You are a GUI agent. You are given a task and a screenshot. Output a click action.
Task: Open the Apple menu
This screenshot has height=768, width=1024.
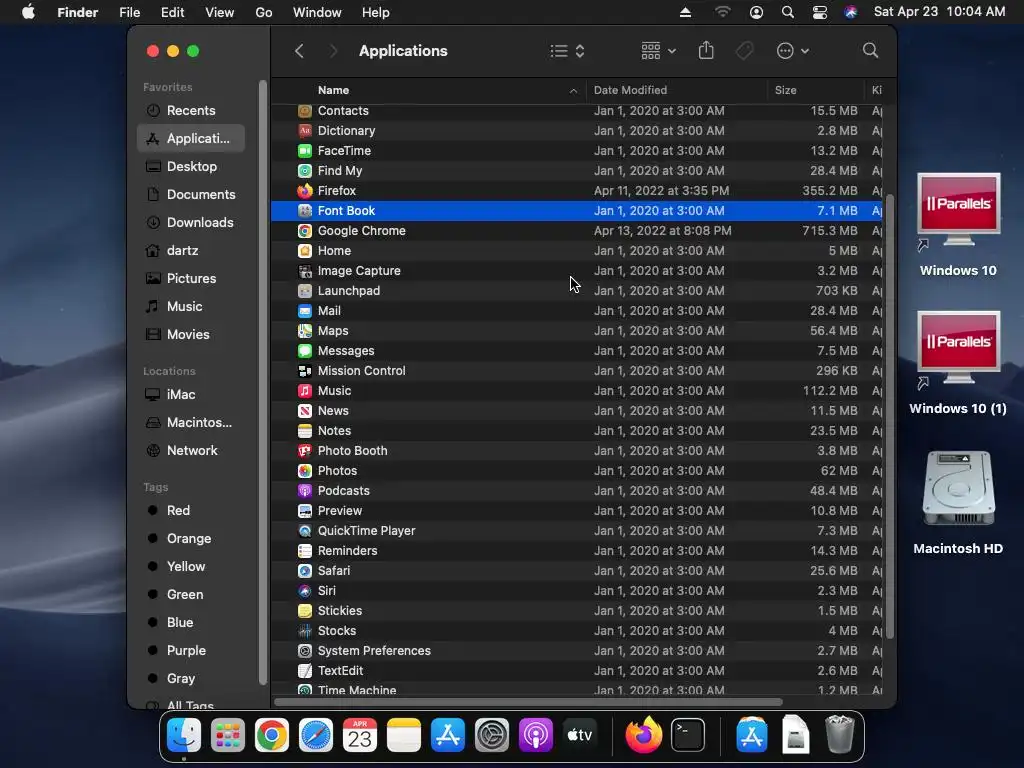(28, 12)
